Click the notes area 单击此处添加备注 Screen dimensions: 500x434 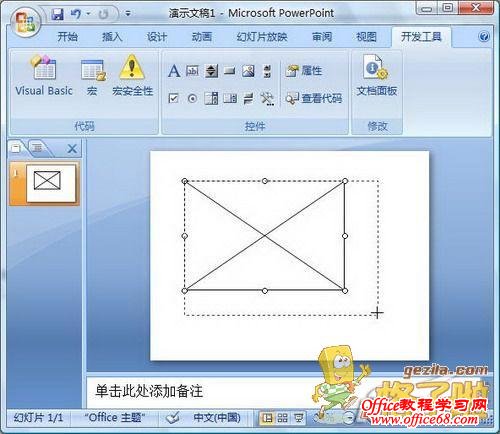(149, 391)
